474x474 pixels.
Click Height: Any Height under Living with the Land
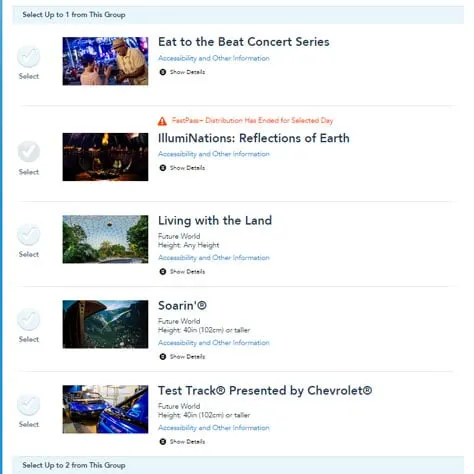tap(189, 245)
